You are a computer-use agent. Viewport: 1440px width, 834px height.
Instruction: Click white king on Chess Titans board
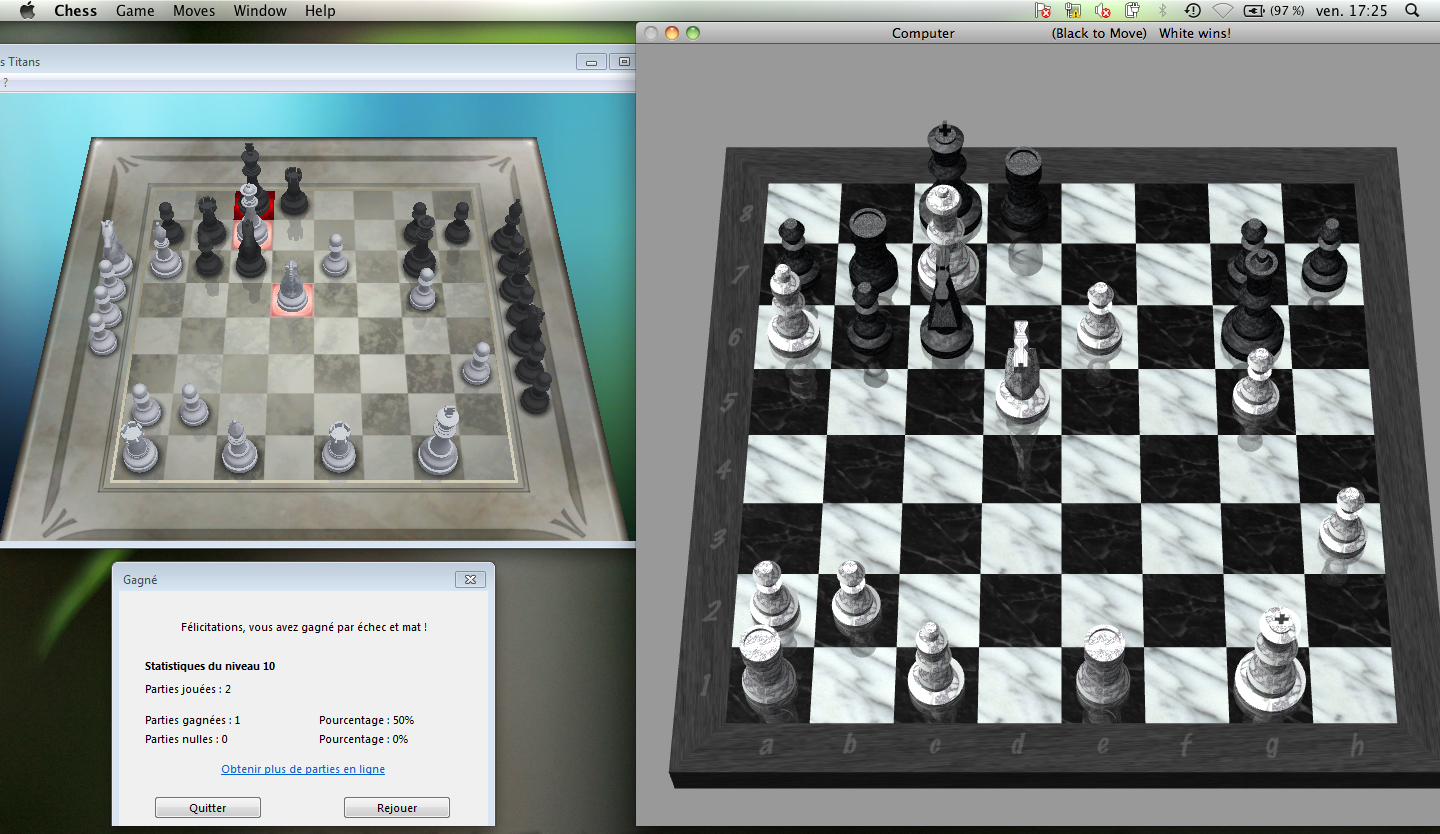pos(439,440)
